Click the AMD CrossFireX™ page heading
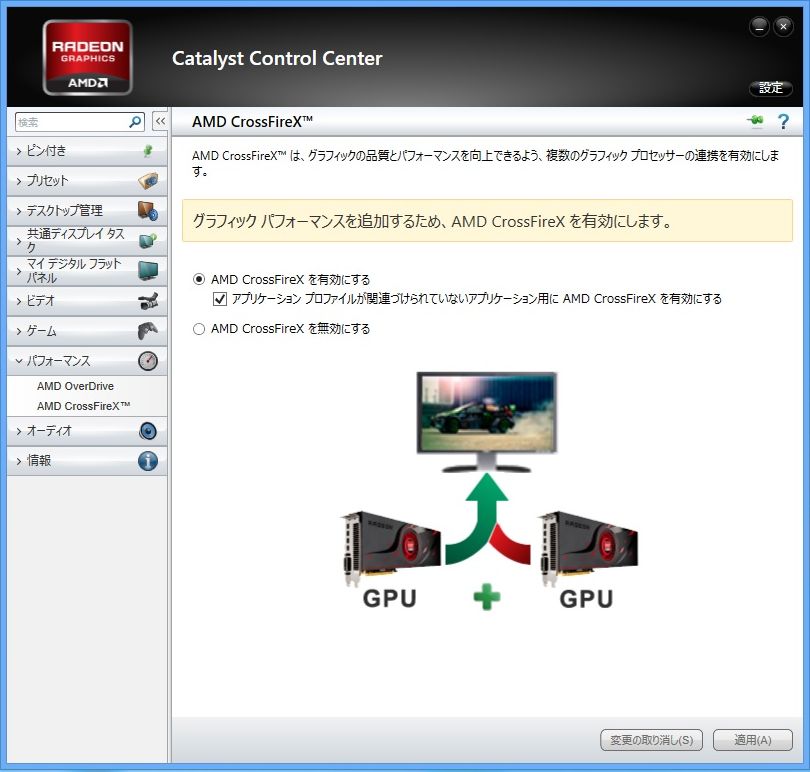Screen dimensions: 810x772 tap(253, 121)
